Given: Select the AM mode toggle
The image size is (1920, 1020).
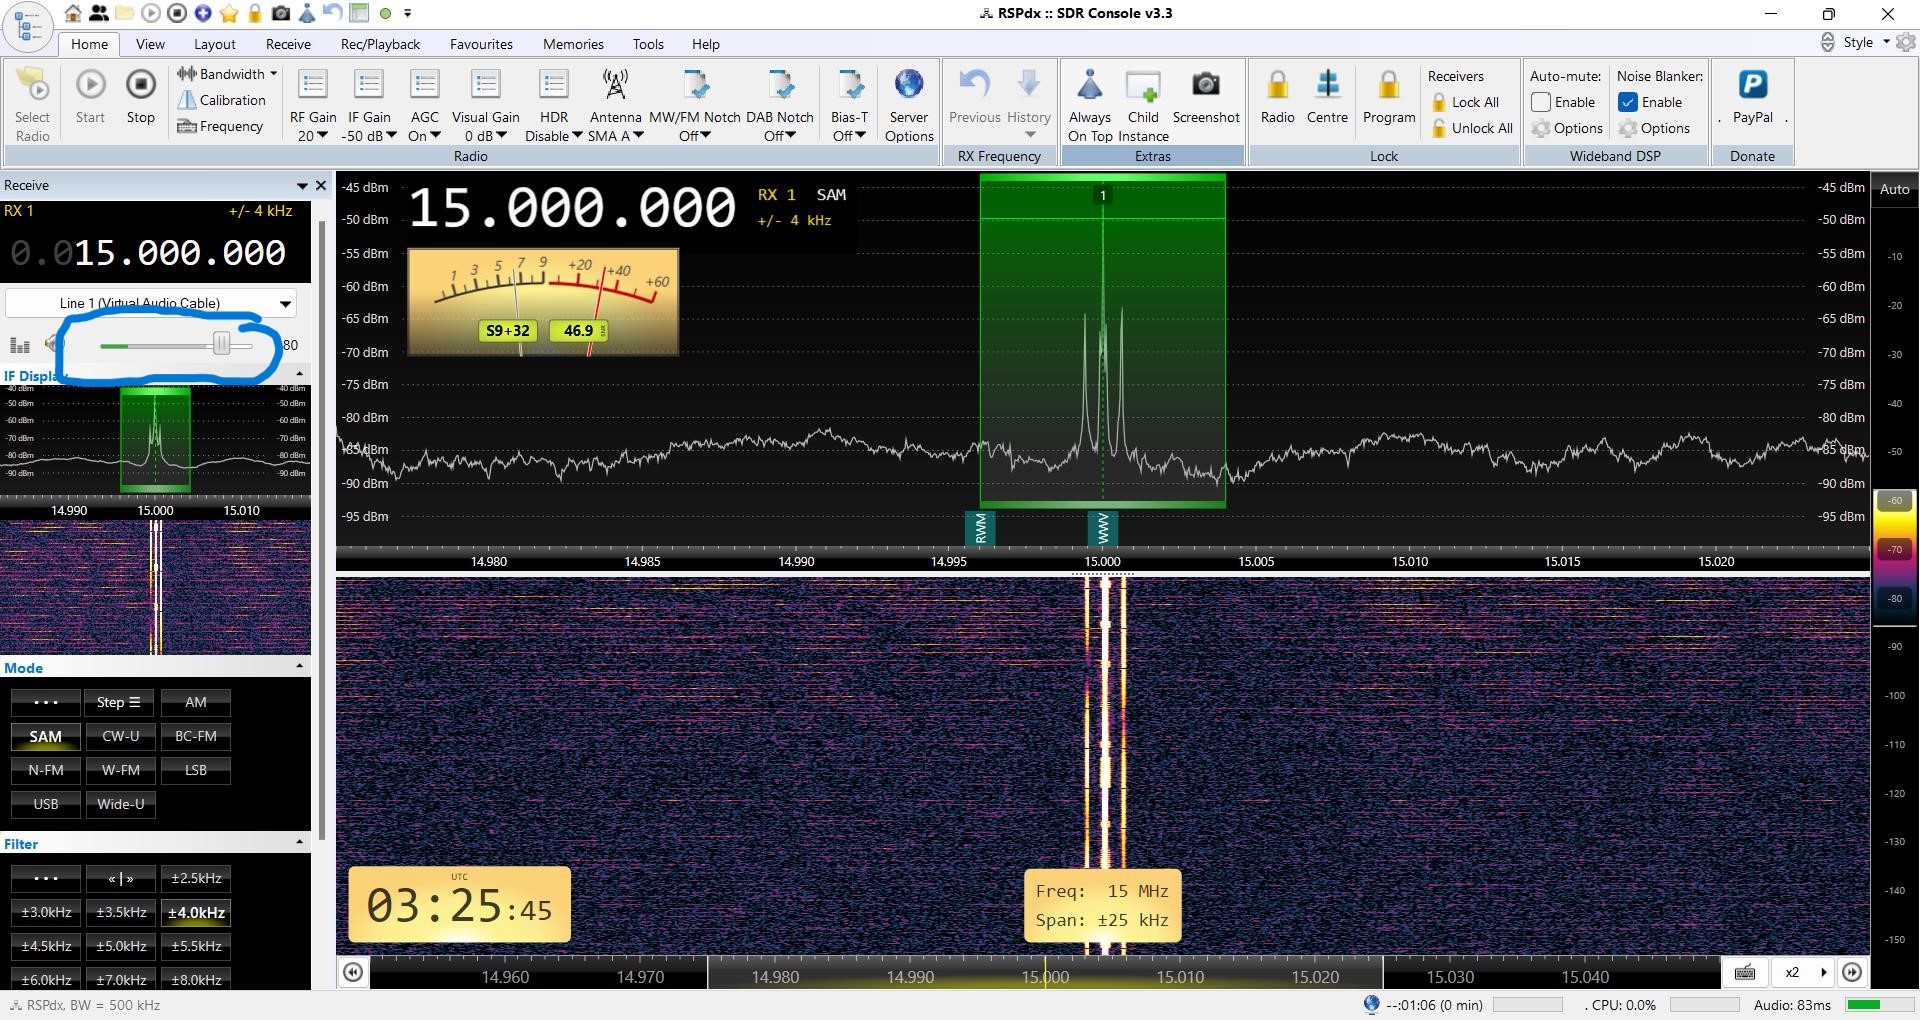Looking at the screenshot, I should pyautogui.click(x=196, y=702).
